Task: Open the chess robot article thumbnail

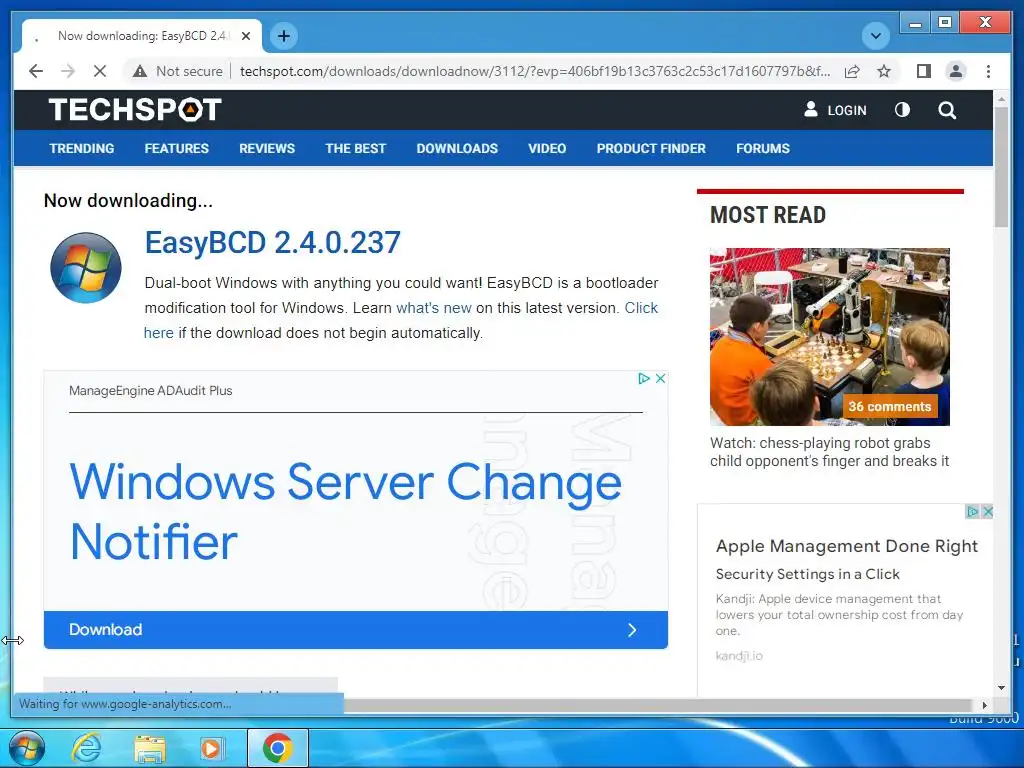Action: tap(829, 337)
